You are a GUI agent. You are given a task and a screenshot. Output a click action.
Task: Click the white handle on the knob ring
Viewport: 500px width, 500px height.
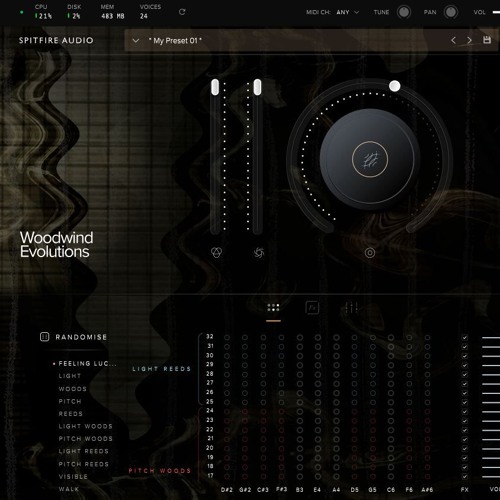point(395,86)
